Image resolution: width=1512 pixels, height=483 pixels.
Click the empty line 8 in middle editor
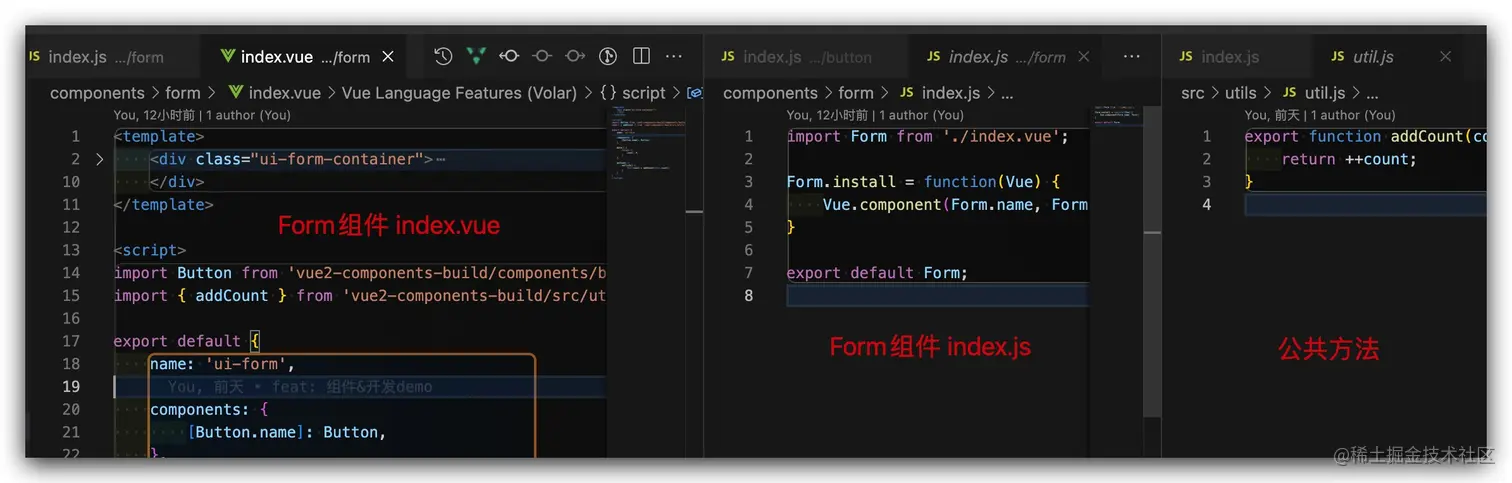pyautogui.click(x=938, y=296)
